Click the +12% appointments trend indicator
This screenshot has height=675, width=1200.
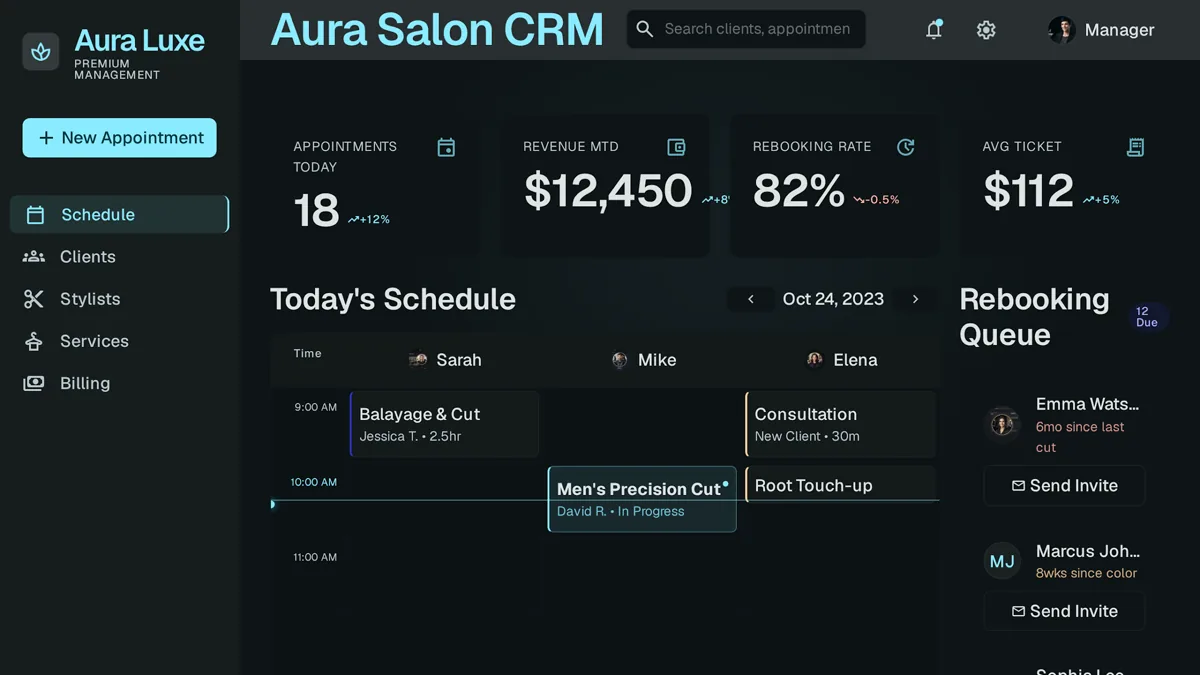(x=369, y=219)
